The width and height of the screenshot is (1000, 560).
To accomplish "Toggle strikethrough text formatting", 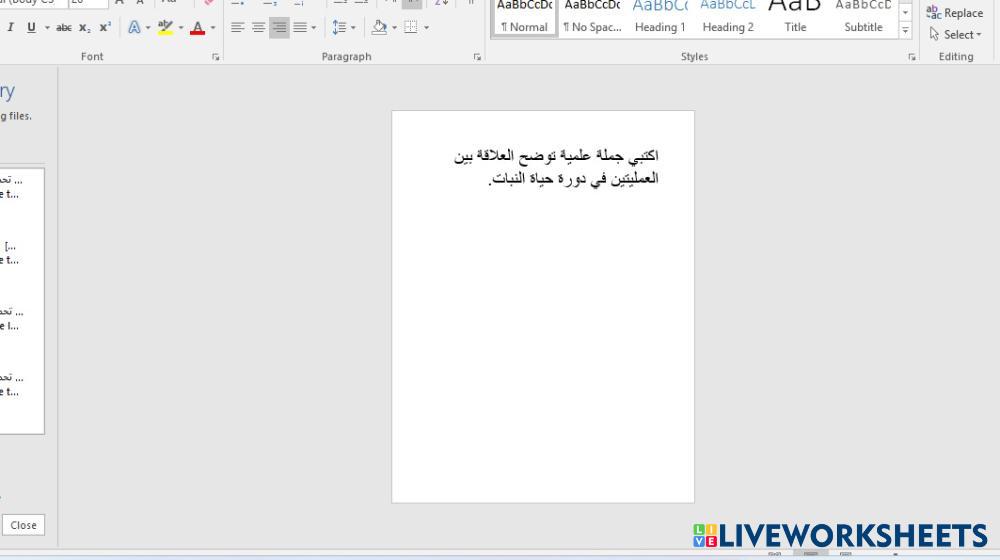I will point(63,28).
